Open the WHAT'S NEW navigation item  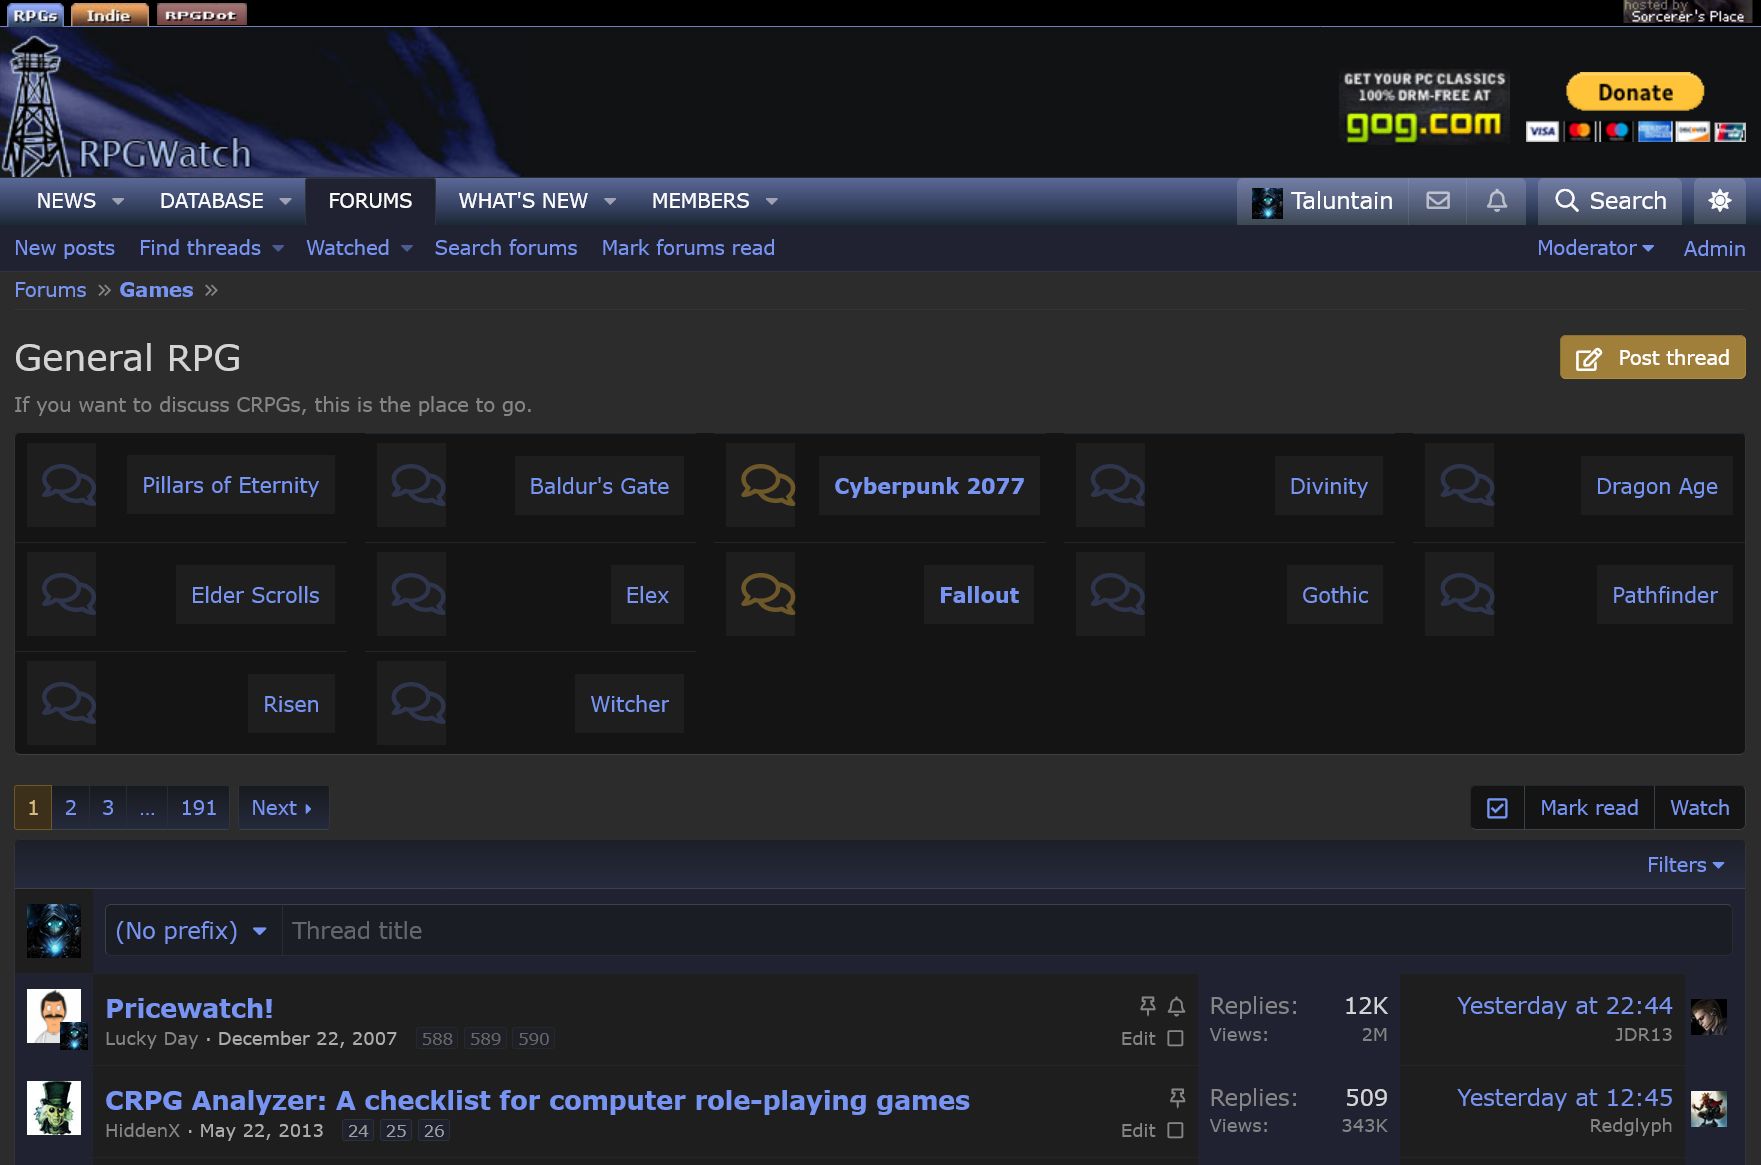[523, 201]
